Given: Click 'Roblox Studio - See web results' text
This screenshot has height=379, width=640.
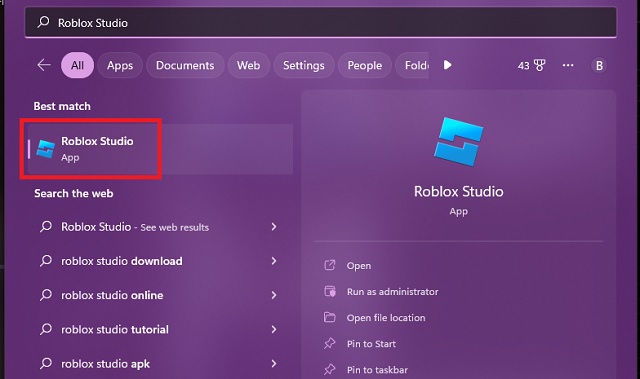Looking at the screenshot, I should 135,227.
